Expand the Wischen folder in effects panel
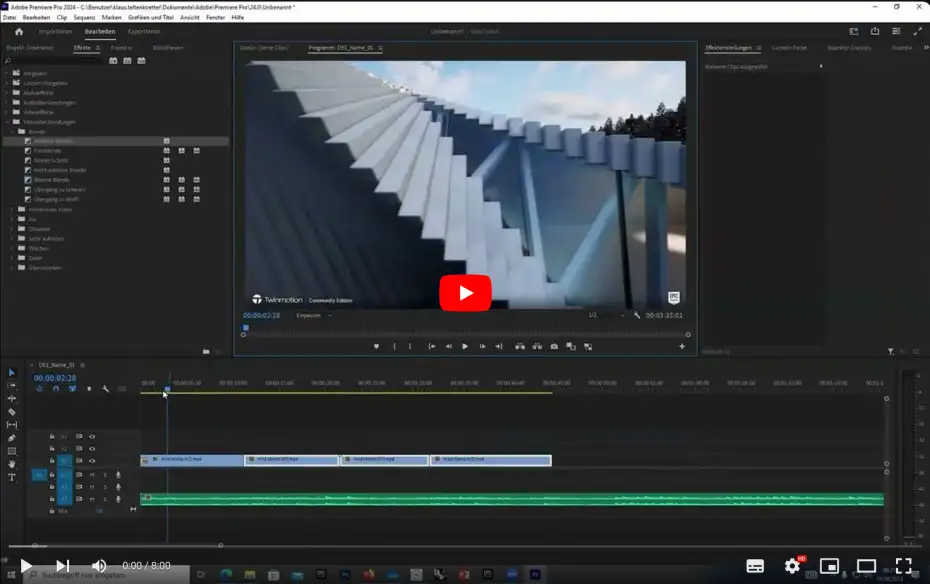This screenshot has width=930, height=584. click(x=12, y=247)
